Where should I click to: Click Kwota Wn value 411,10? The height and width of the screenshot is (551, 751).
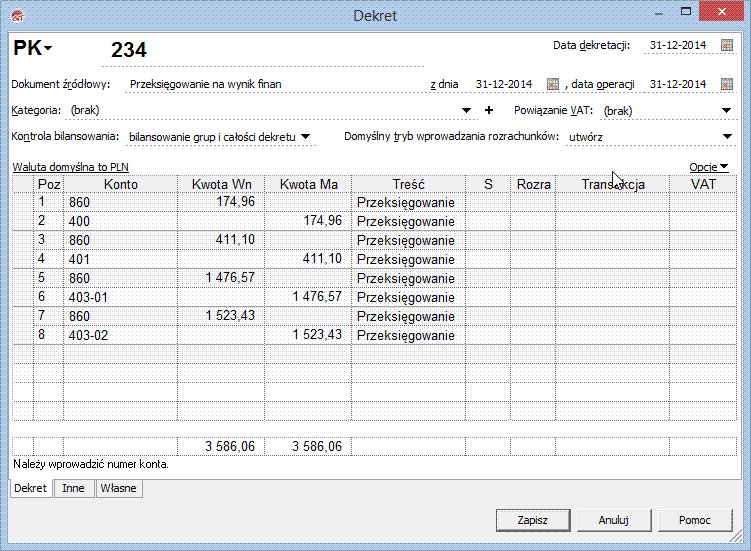(235, 239)
